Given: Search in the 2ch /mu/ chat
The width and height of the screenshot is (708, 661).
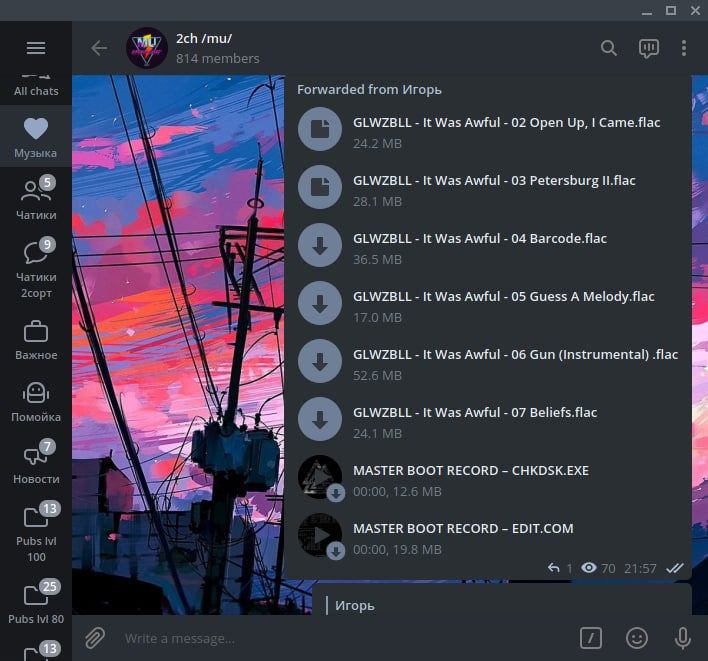Looking at the screenshot, I should 609,48.
